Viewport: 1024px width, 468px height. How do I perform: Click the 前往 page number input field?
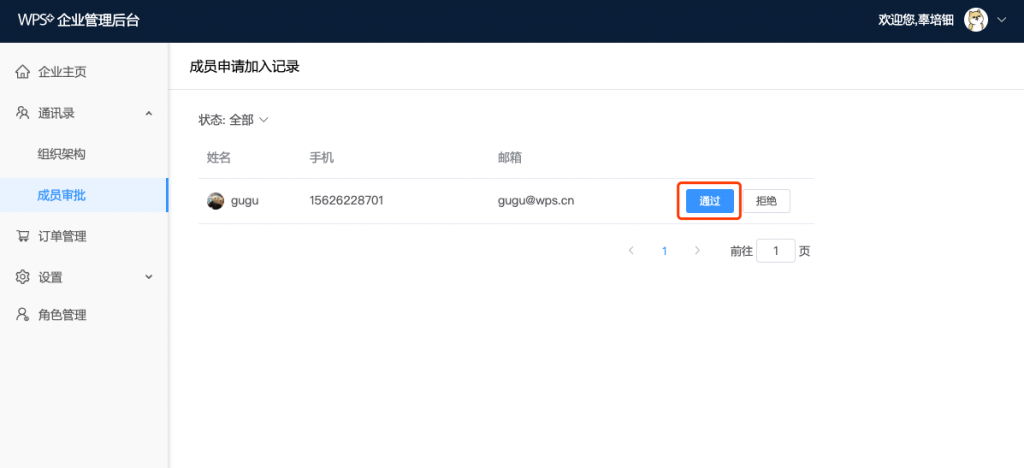pos(776,251)
